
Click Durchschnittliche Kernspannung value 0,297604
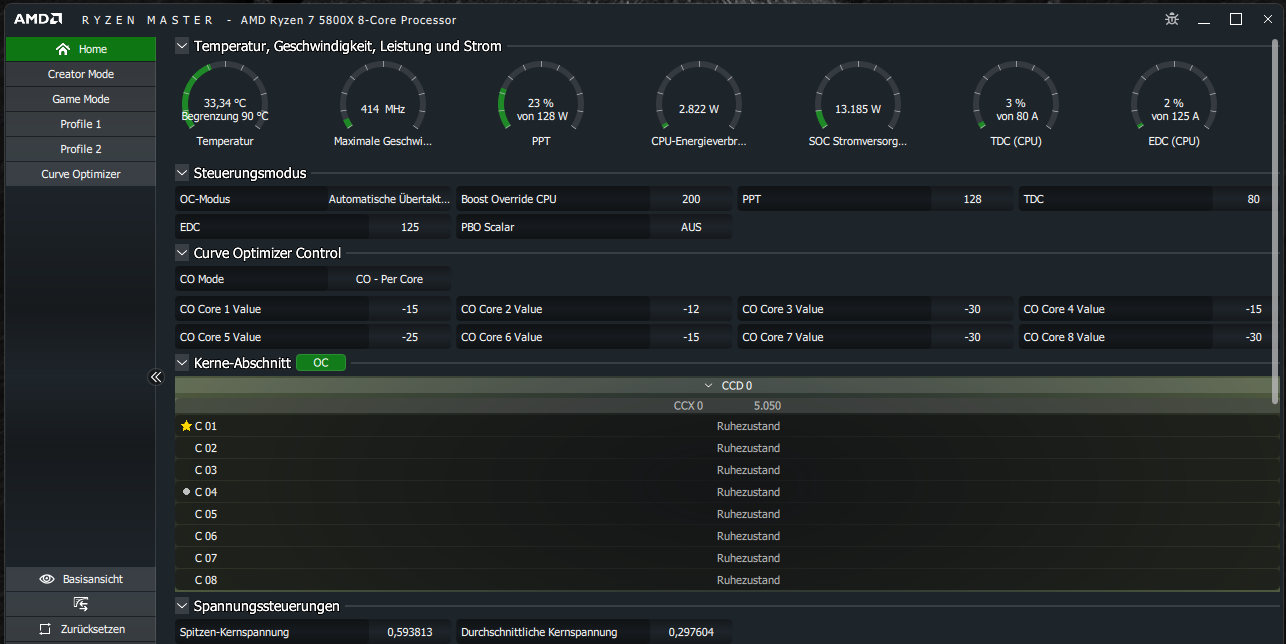[x=691, y=632]
